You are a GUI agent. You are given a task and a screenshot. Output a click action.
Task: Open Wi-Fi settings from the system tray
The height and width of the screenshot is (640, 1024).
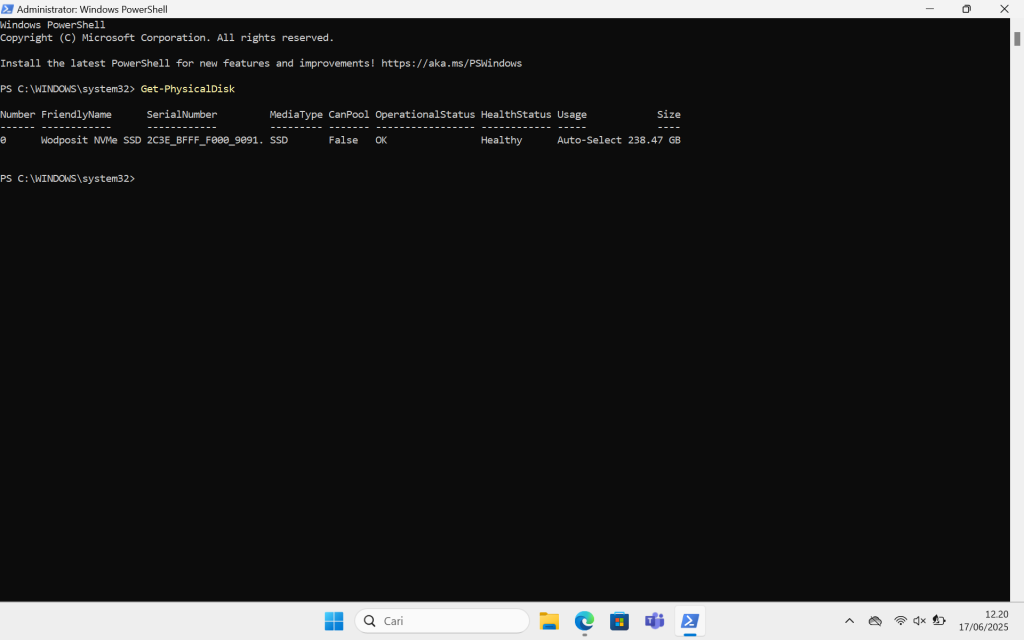click(x=900, y=620)
